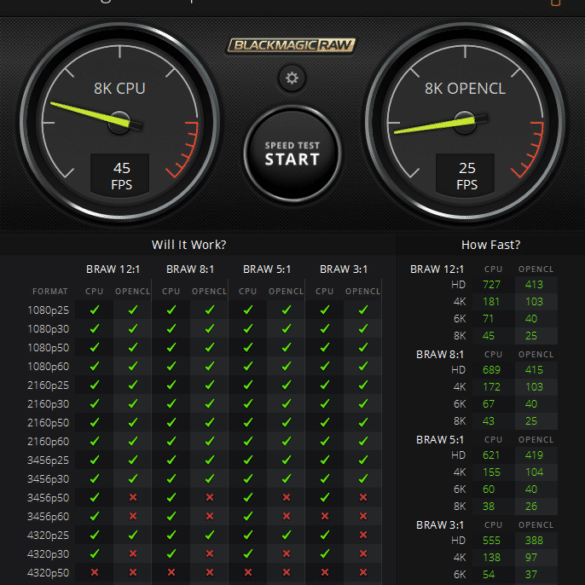Image resolution: width=585 pixels, height=585 pixels.
Task: Click 3456p60 BRAW 8:1 OpenCL red cross
Action: click(210, 516)
